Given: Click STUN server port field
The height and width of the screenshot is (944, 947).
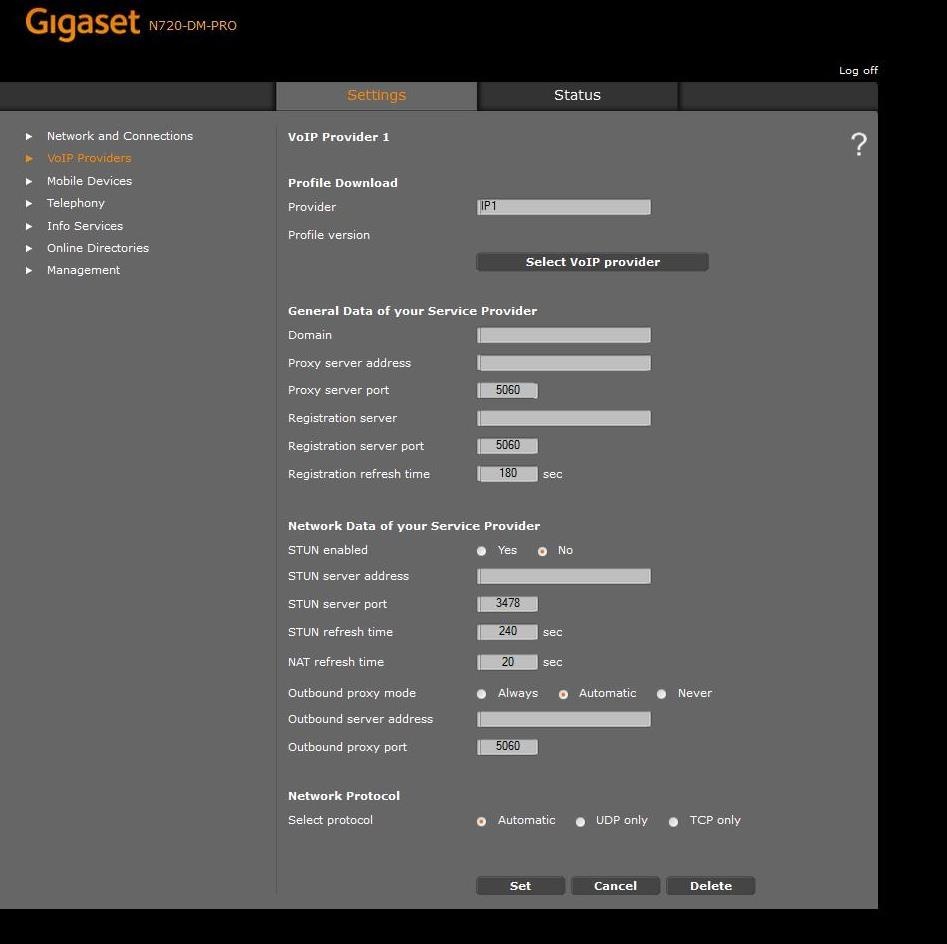Looking at the screenshot, I should [x=507, y=603].
